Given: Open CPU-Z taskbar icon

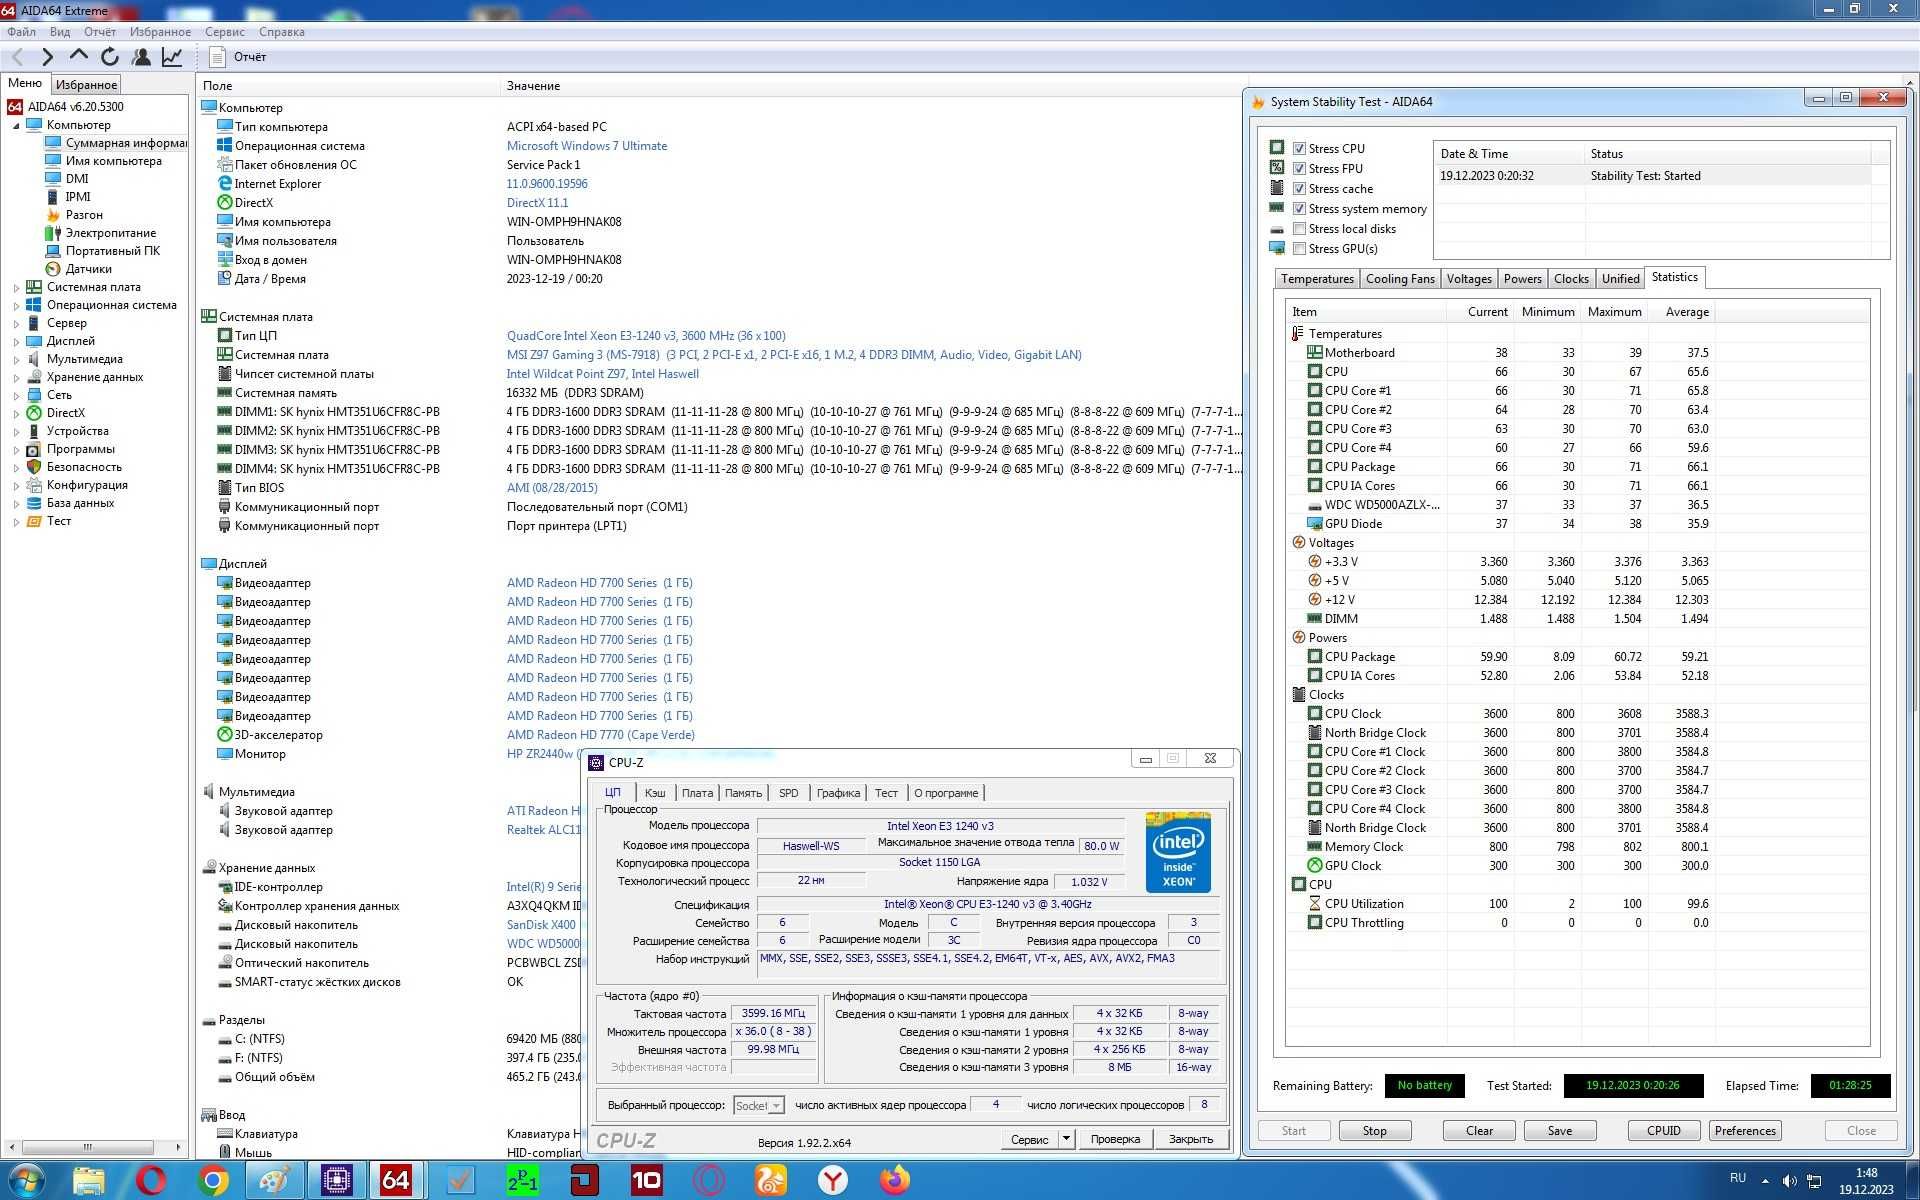Looking at the screenshot, I should (x=336, y=1181).
